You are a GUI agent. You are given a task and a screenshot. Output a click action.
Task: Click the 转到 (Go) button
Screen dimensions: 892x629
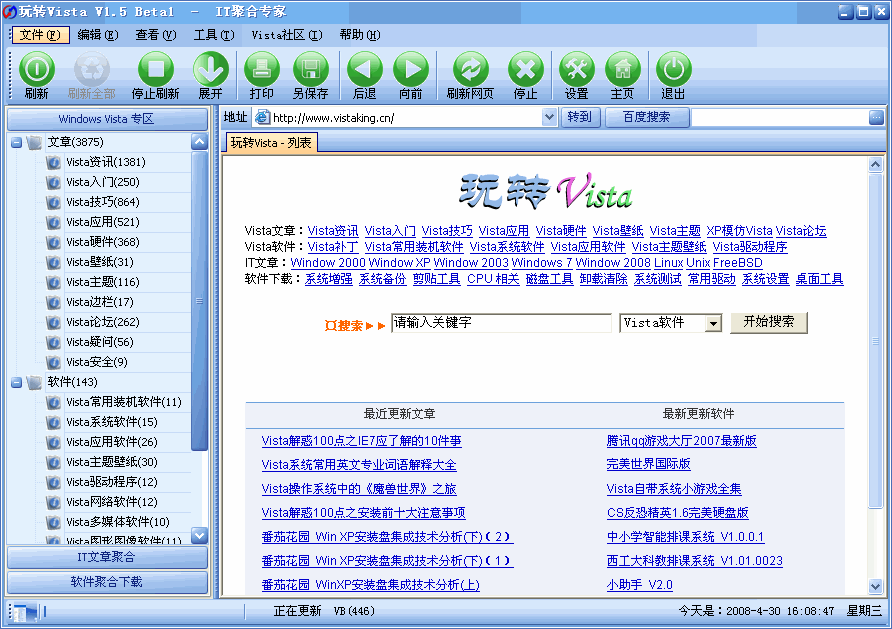[x=580, y=117]
